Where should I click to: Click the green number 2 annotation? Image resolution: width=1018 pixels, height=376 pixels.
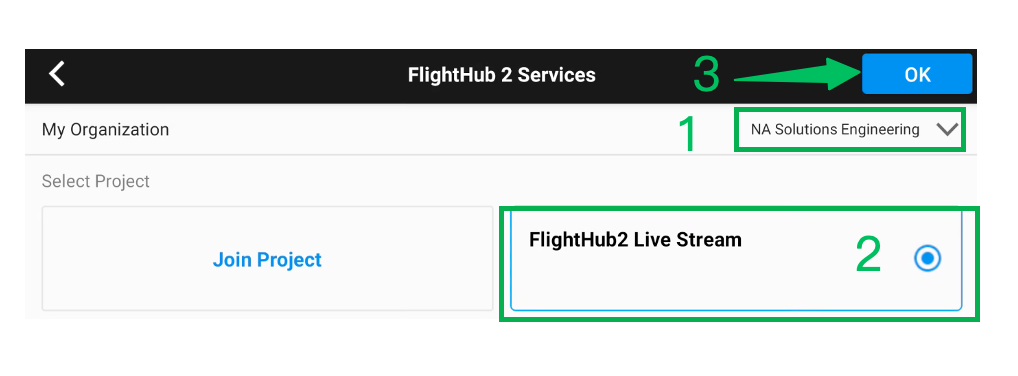pyautogui.click(x=869, y=254)
